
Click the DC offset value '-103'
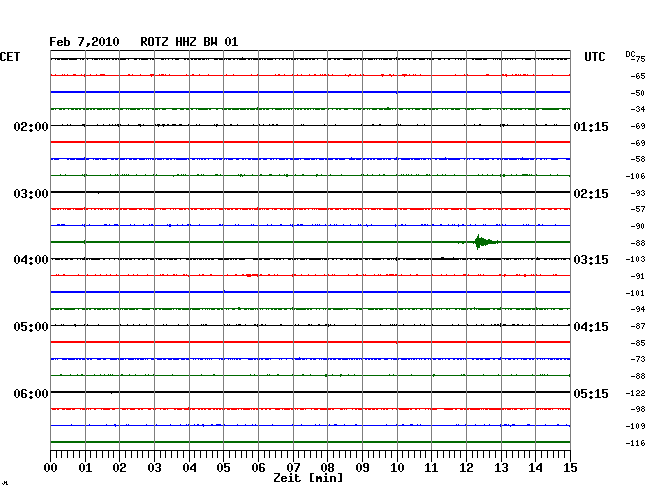635,259
